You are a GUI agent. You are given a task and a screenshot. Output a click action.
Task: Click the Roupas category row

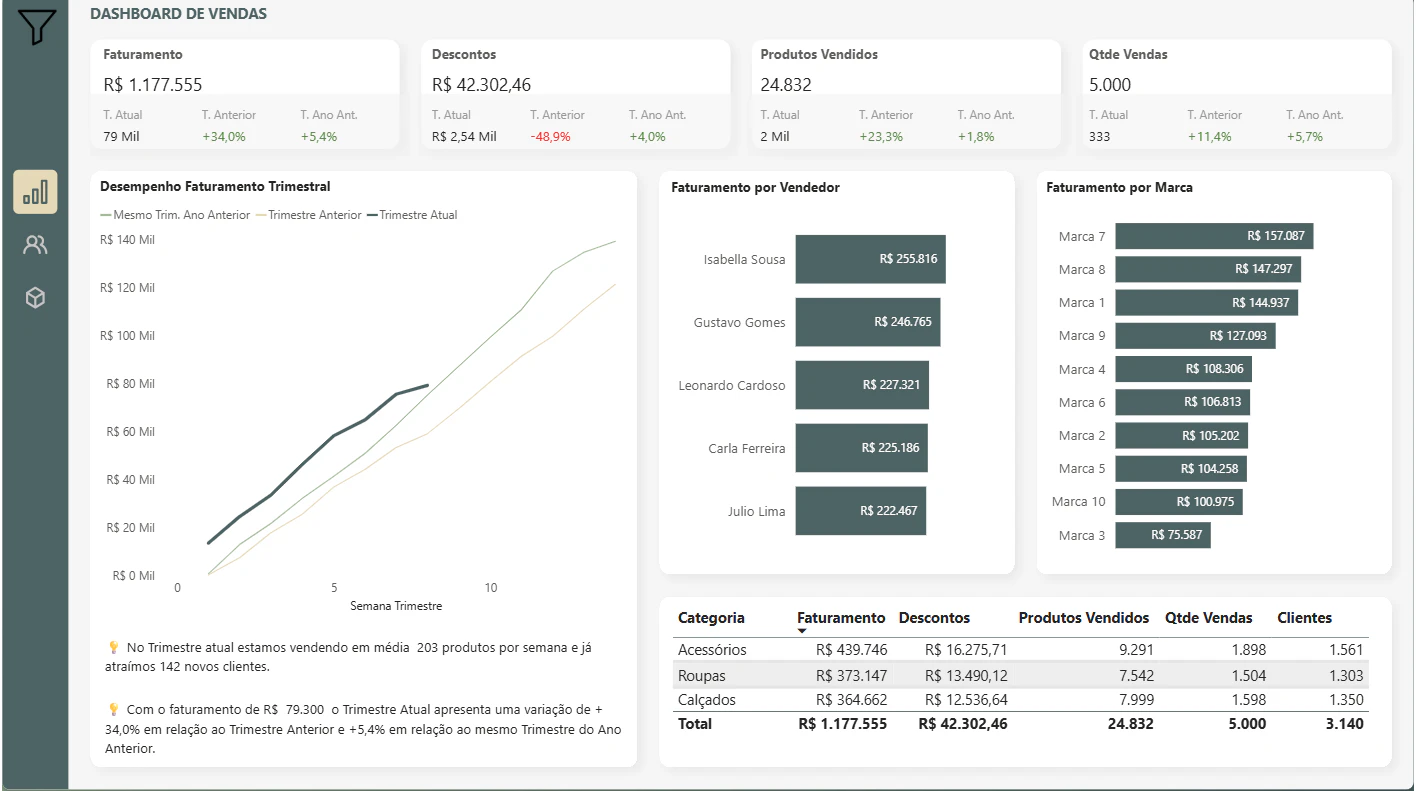tap(1023, 675)
